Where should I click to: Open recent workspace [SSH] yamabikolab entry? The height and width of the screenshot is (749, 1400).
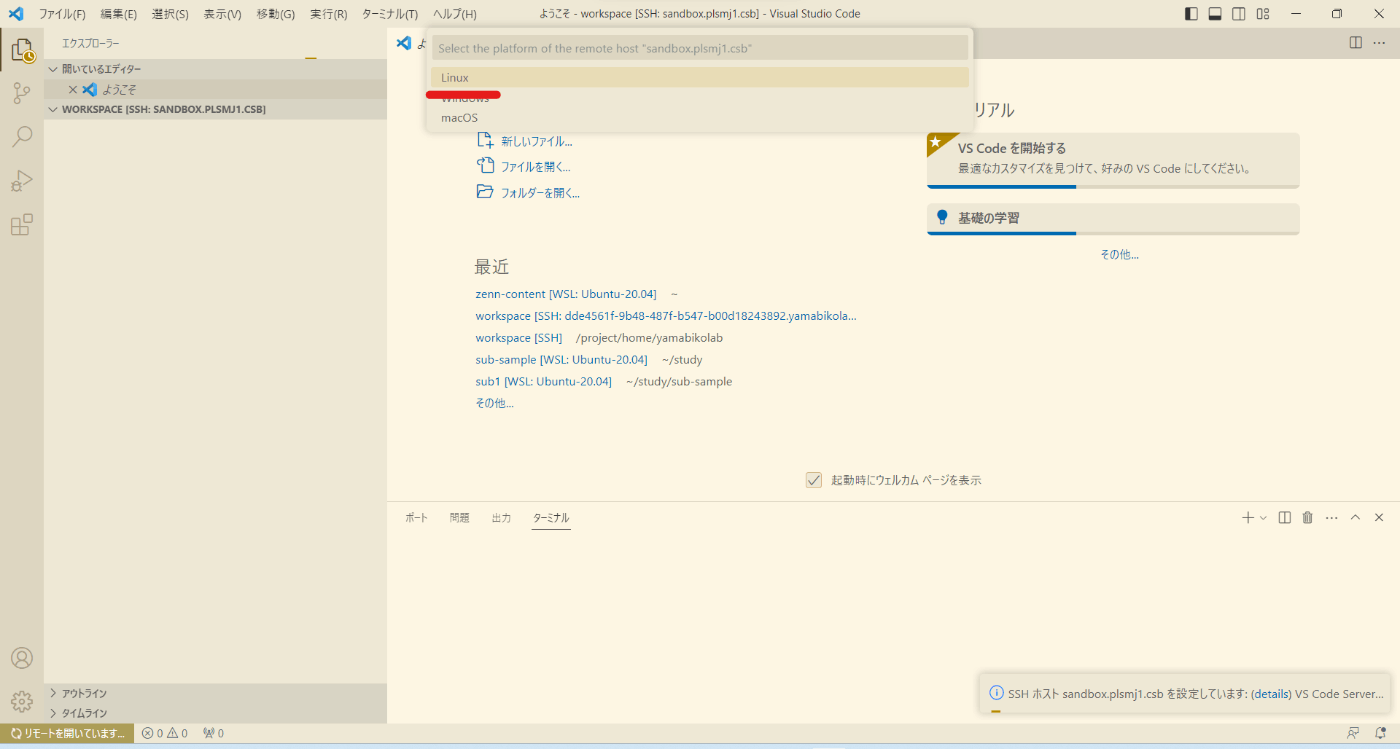point(518,338)
